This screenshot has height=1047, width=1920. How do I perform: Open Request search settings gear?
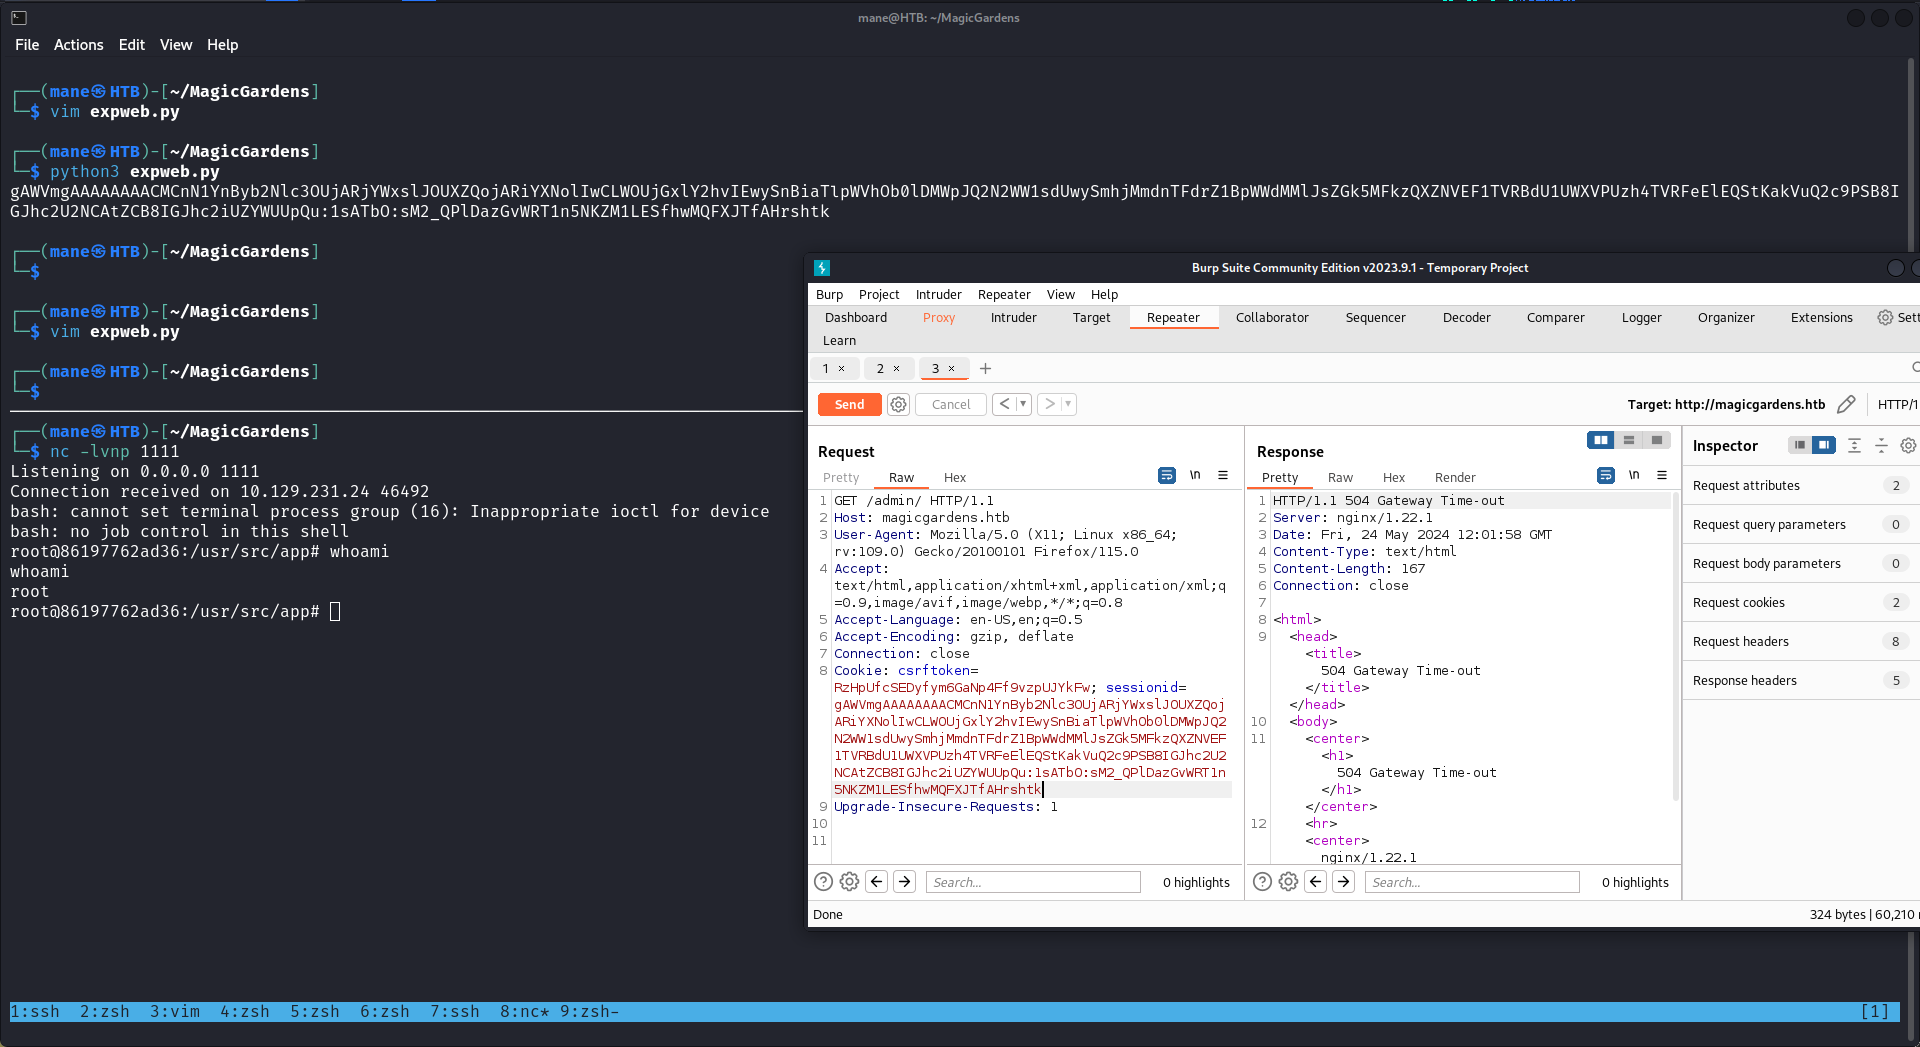click(x=849, y=882)
